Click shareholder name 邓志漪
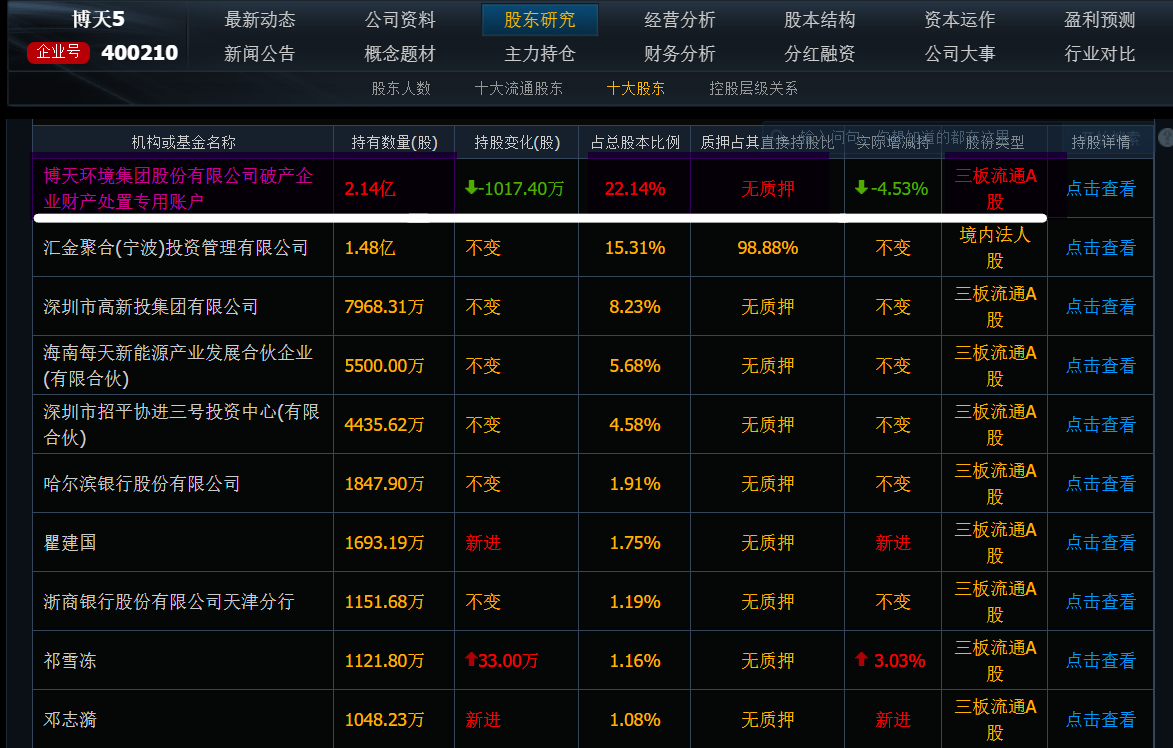Viewport: 1173px width, 748px height. [x=70, y=720]
